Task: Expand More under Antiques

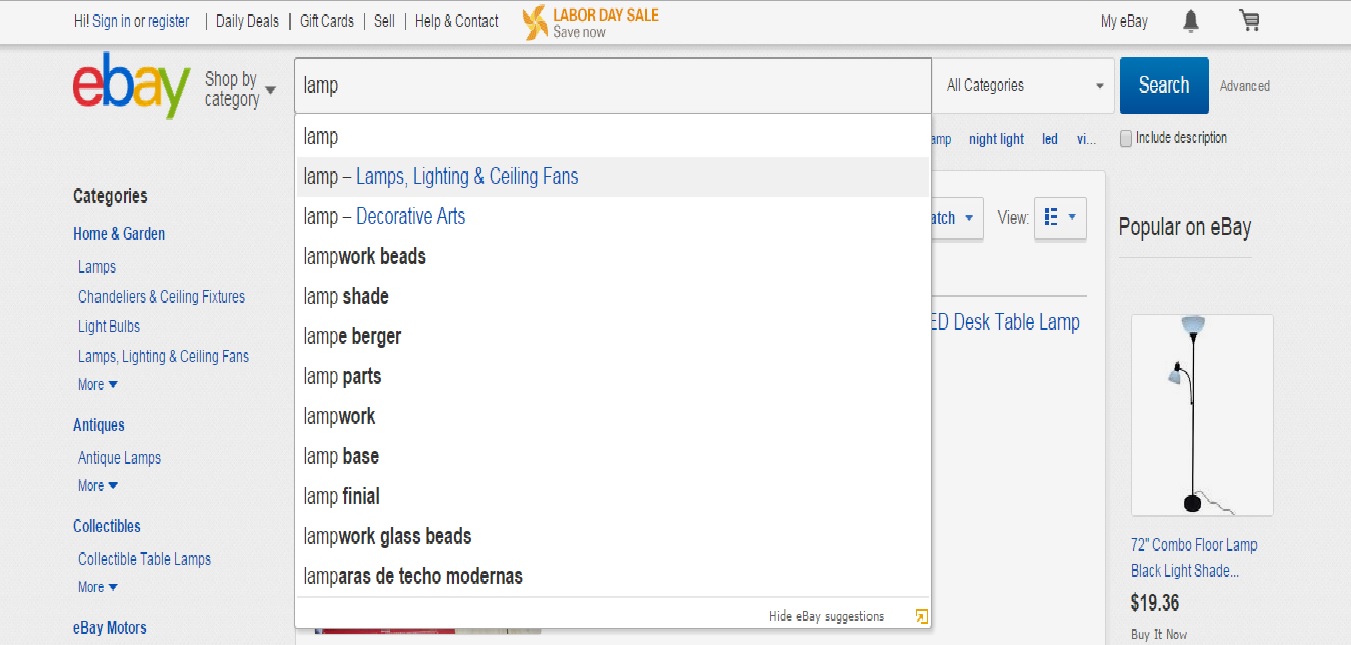Action: click(x=96, y=486)
